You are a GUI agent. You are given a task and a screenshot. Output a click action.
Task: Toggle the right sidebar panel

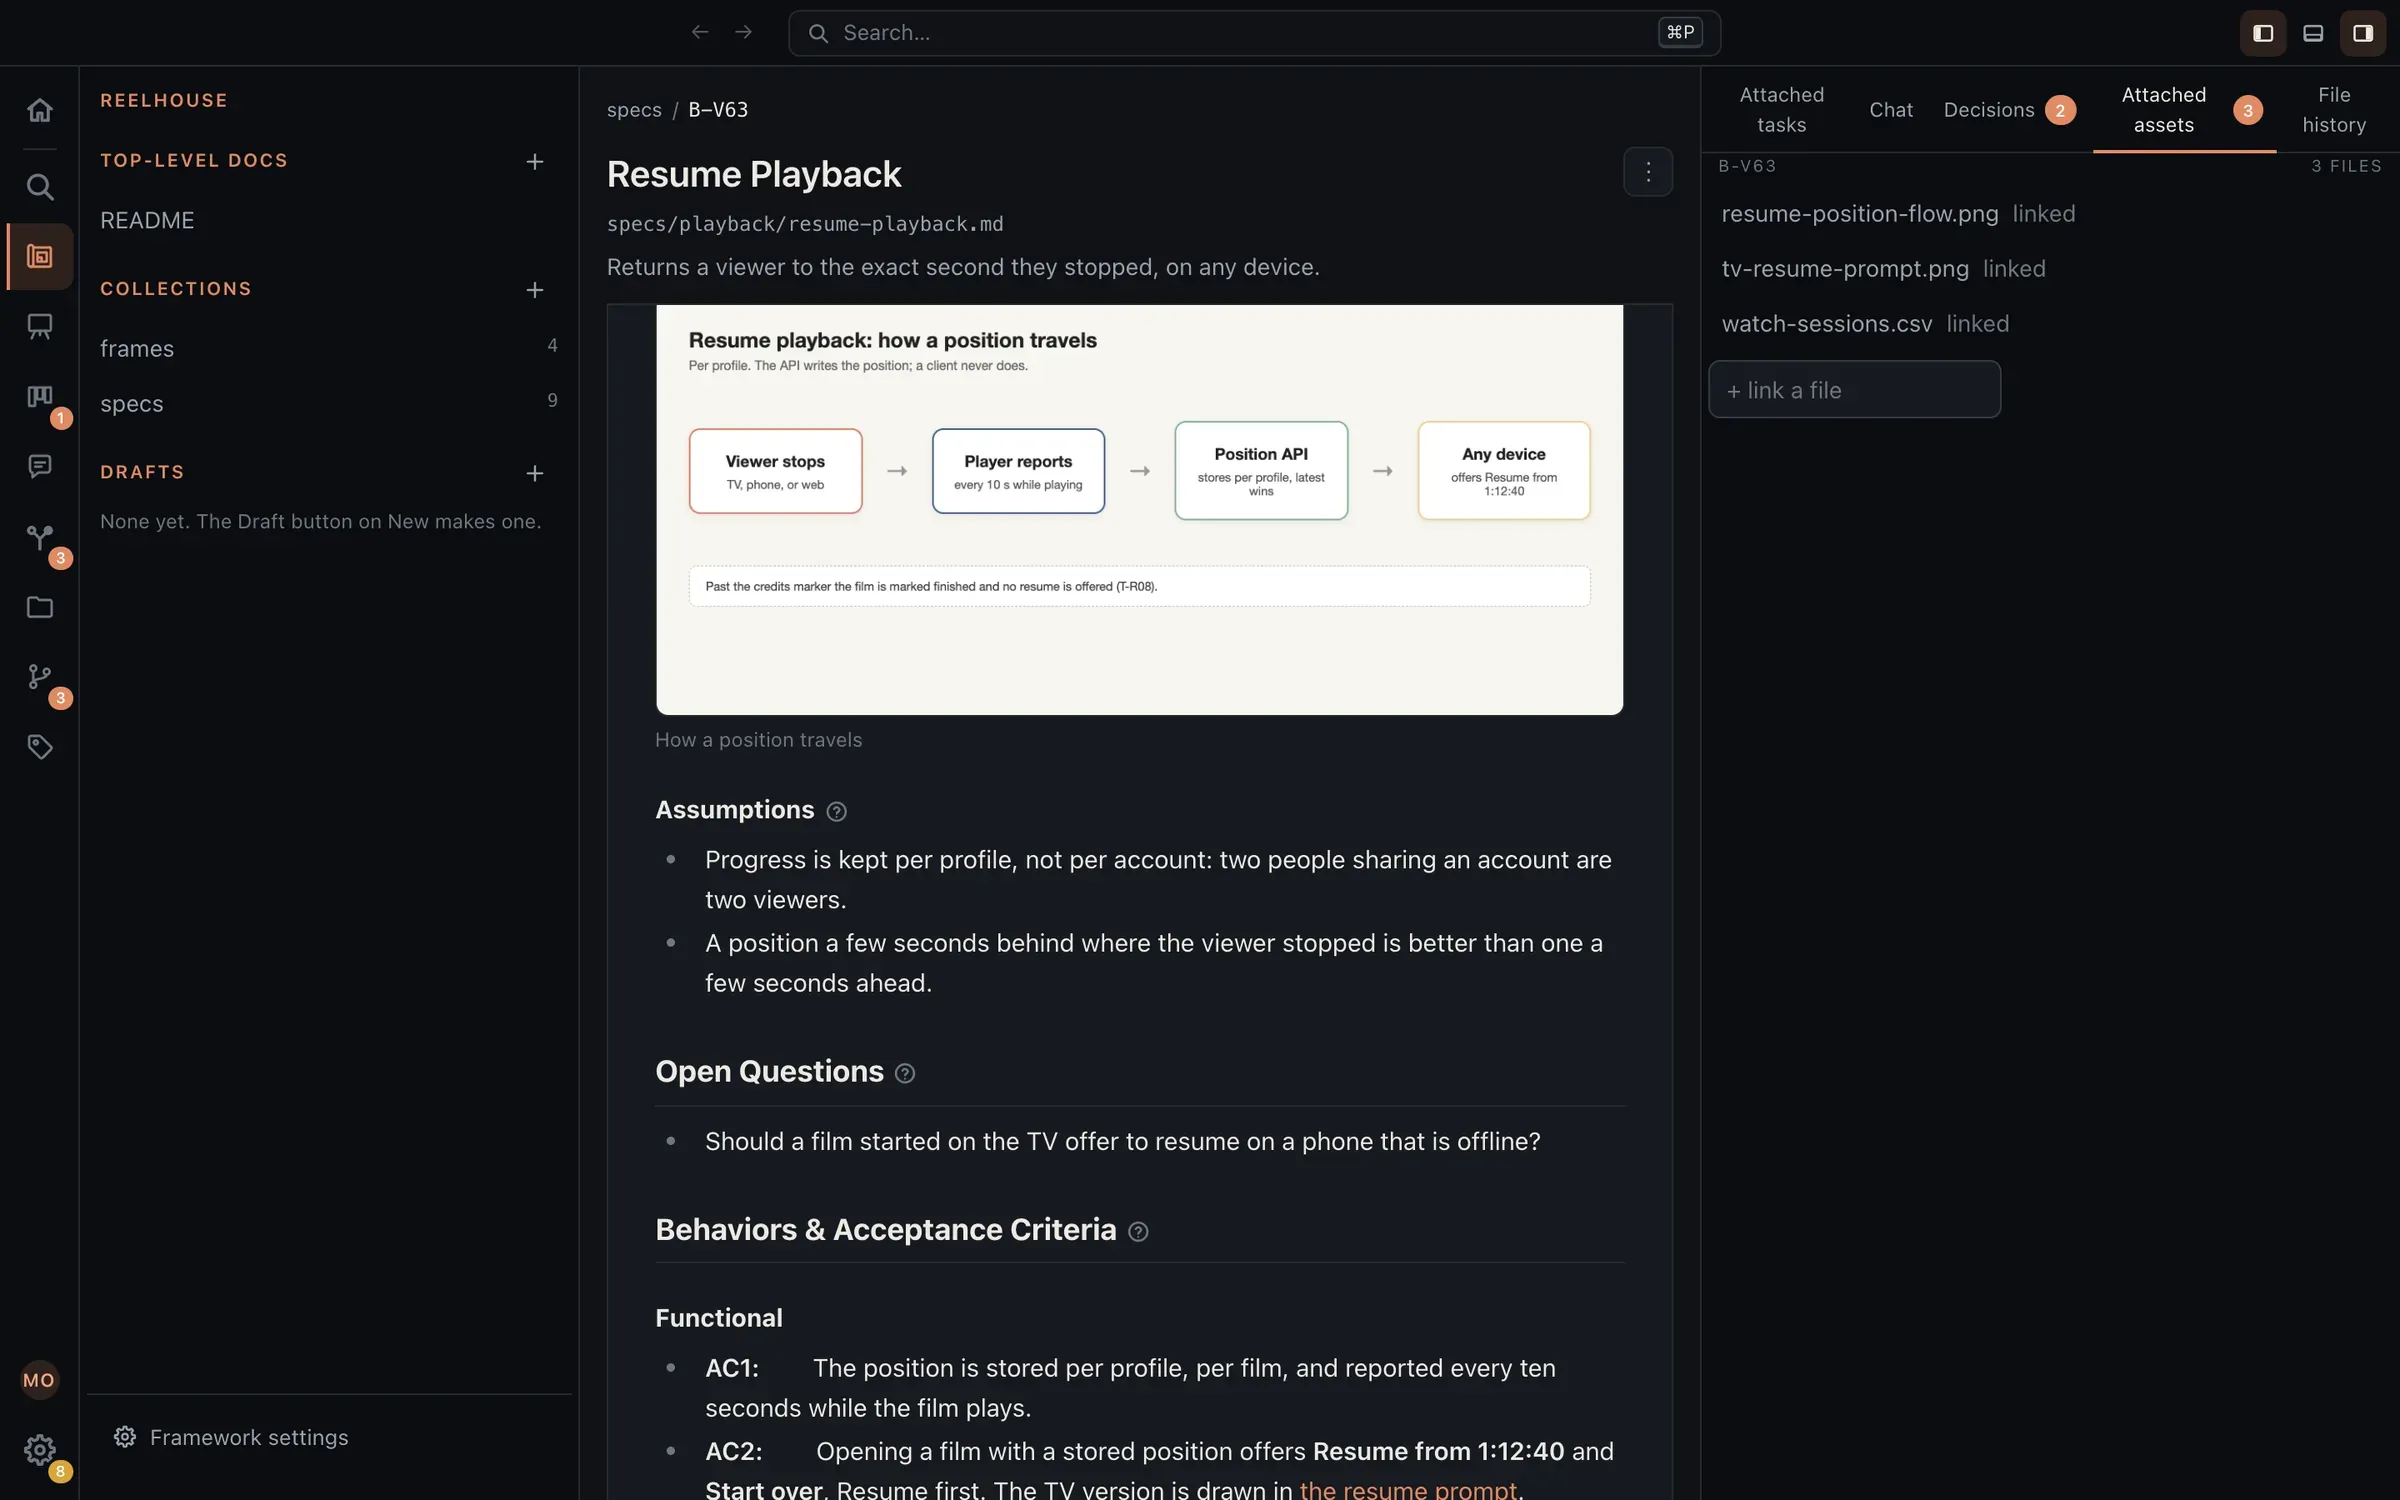point(2363,33)
